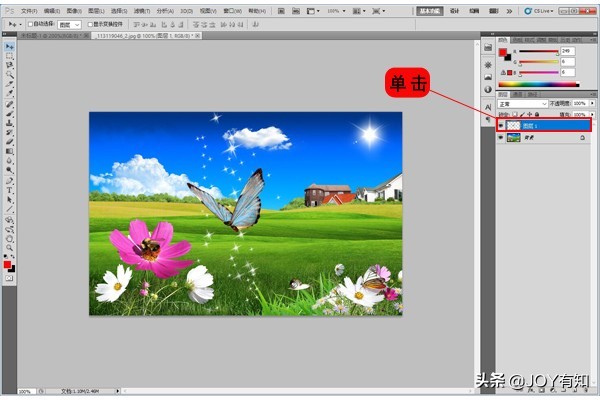
Task: Open the auto-select 图层 dropdown in options bar
Action: click(x=69, y=22)
